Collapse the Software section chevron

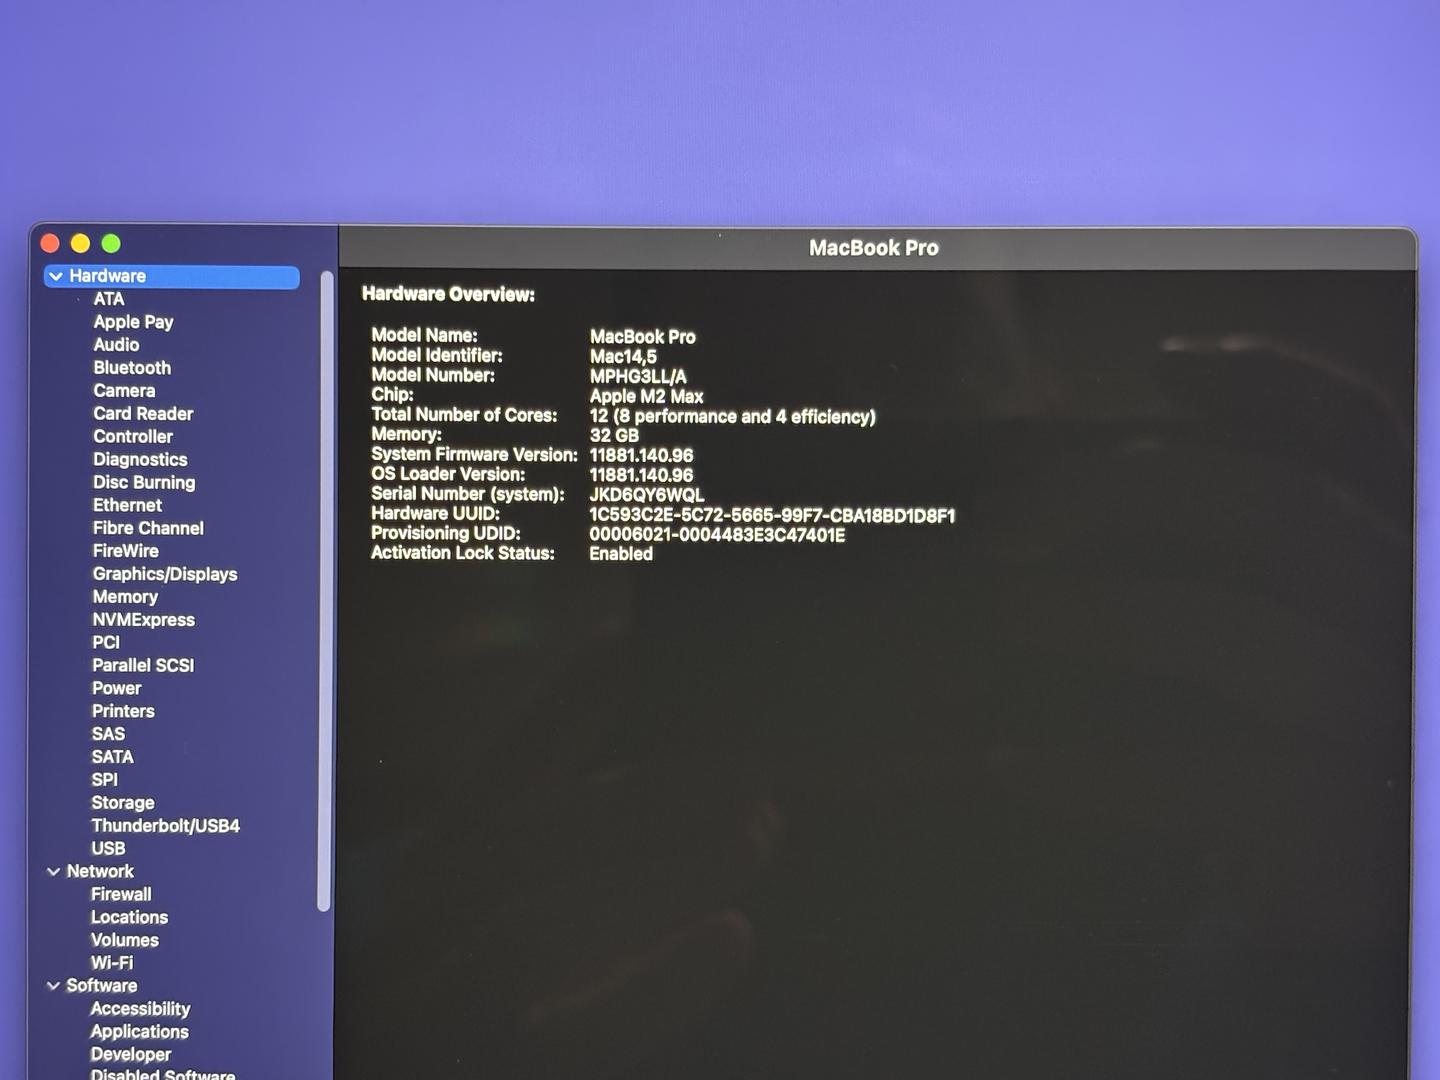54,986
